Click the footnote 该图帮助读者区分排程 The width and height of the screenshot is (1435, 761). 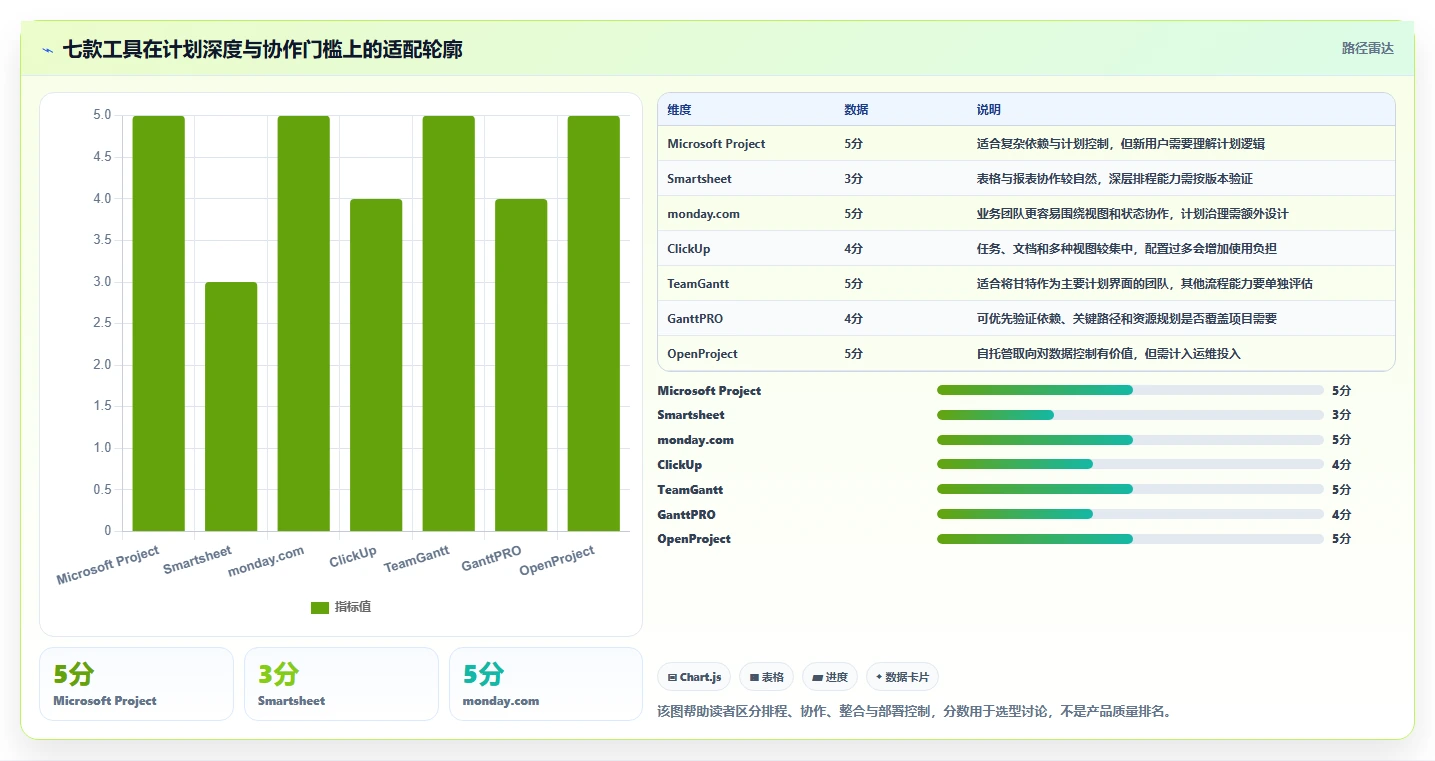(x=913, y=712)
